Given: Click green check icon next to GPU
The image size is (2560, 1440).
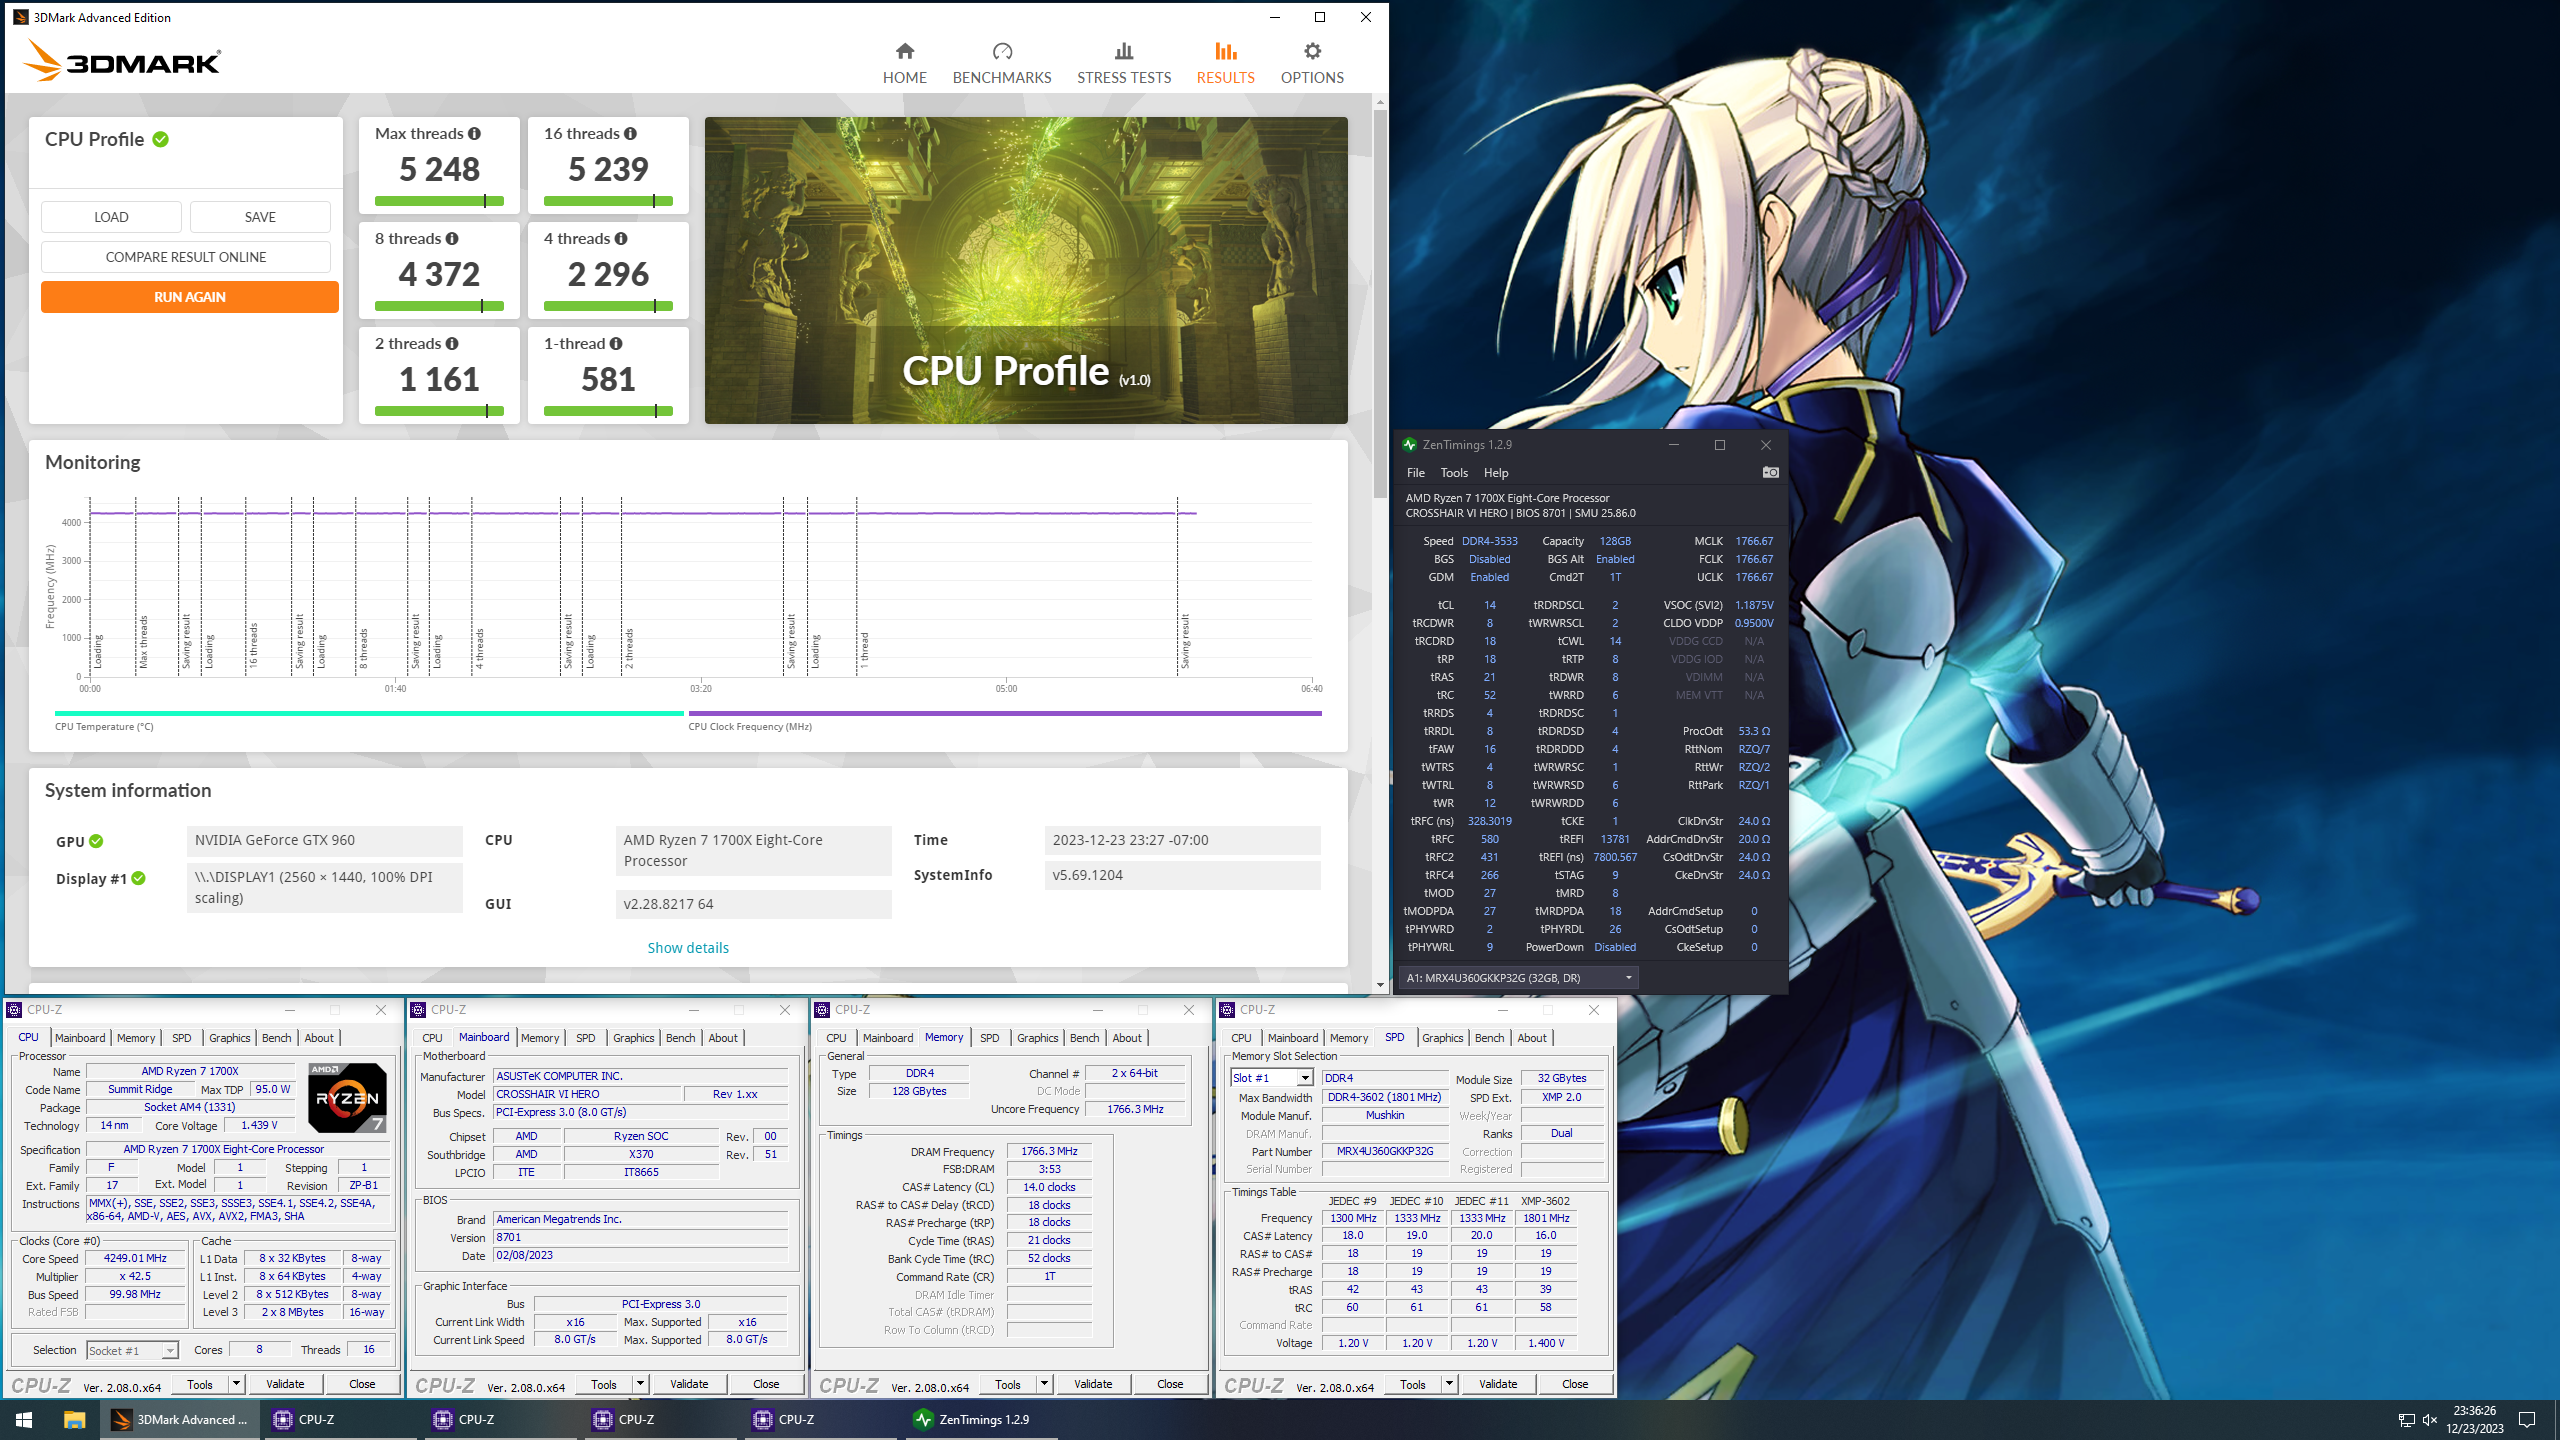Looking at the screenshot, I should pos(96,841).
